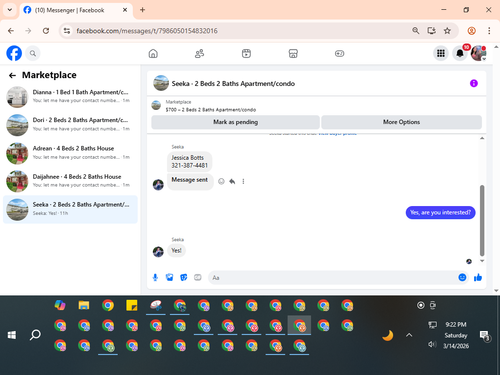Click the Jessica Botts phone number message
Viewport: 500px width, 375px height.
pos(189,161)
